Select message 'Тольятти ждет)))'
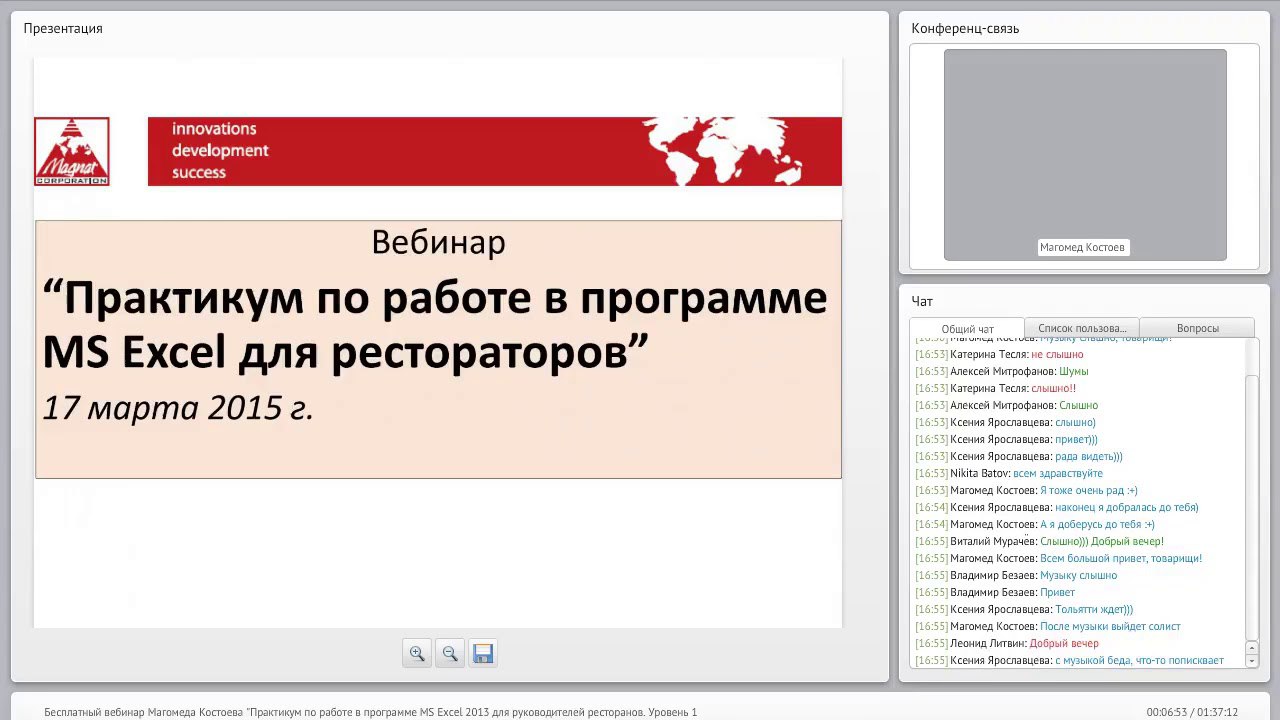Viewport: 1280px width, 720px height. tap(1094, 609)
